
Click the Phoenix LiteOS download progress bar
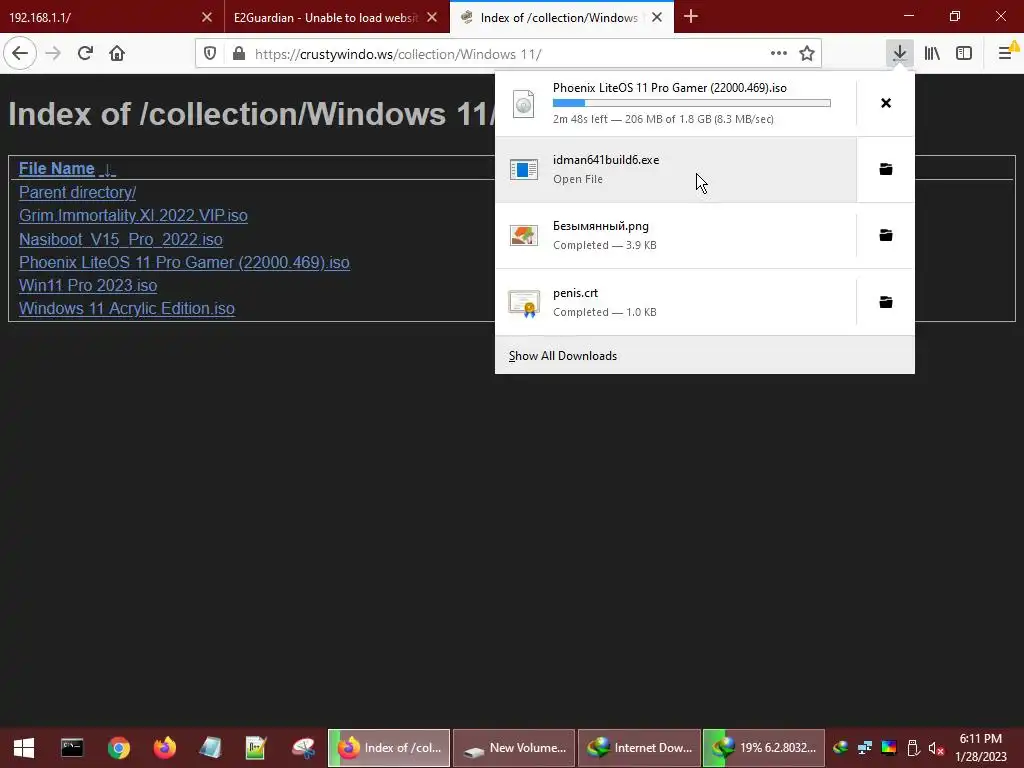692,103
